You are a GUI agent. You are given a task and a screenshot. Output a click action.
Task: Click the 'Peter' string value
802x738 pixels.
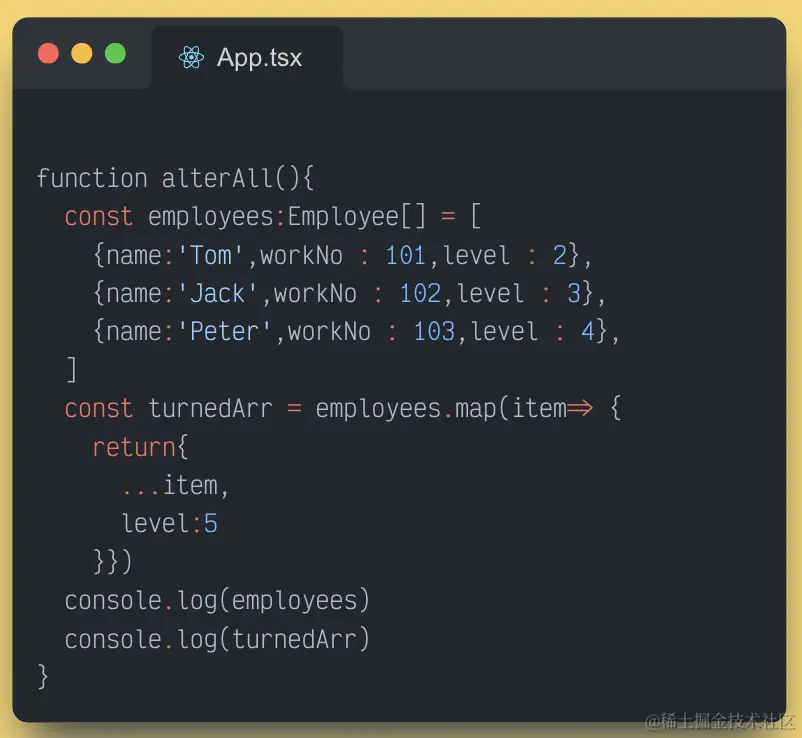[x=224, y=331]
